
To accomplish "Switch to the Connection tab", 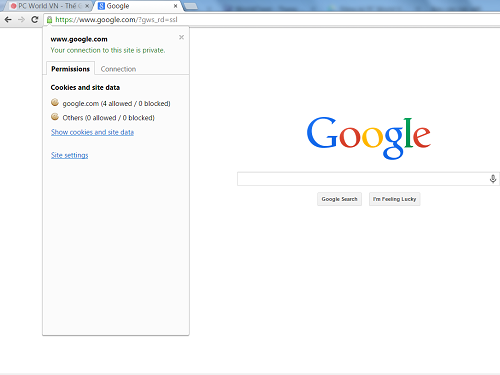I will [118, 69].
